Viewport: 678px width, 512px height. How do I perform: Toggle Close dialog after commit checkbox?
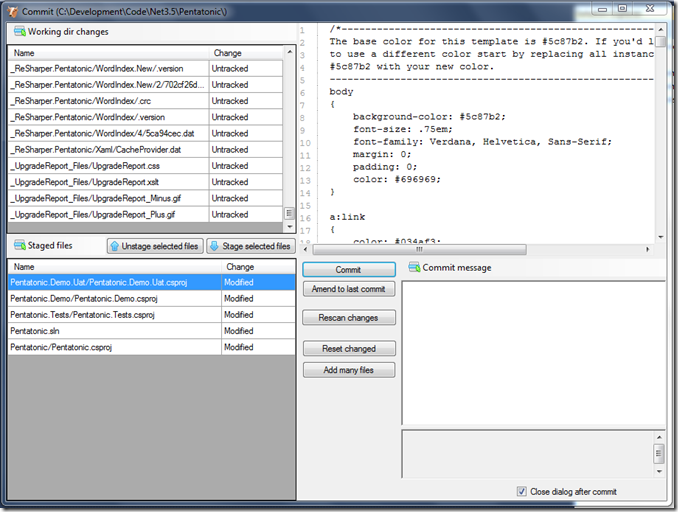pyautogui.click(x=521, y=492)
